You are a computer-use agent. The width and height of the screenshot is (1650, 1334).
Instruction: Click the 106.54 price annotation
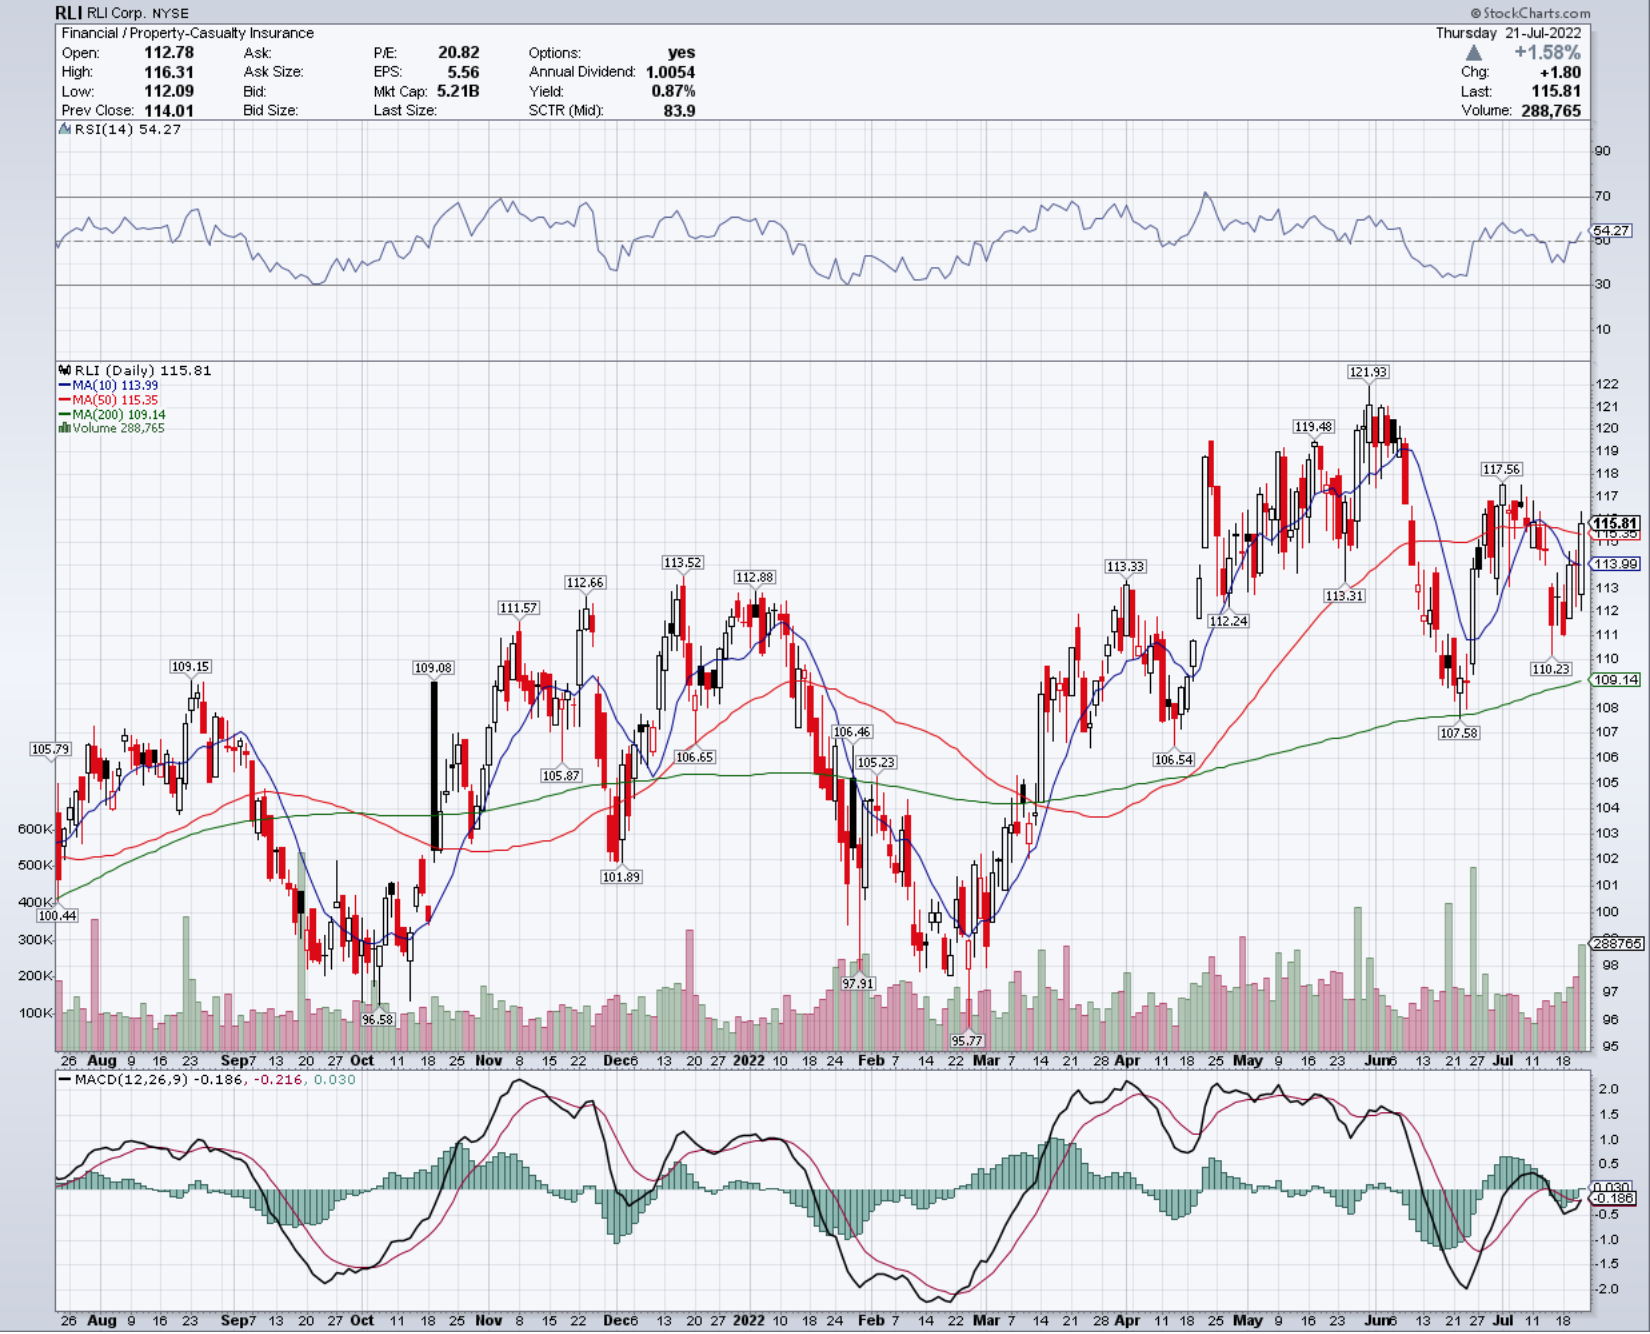pos(1174,760)
